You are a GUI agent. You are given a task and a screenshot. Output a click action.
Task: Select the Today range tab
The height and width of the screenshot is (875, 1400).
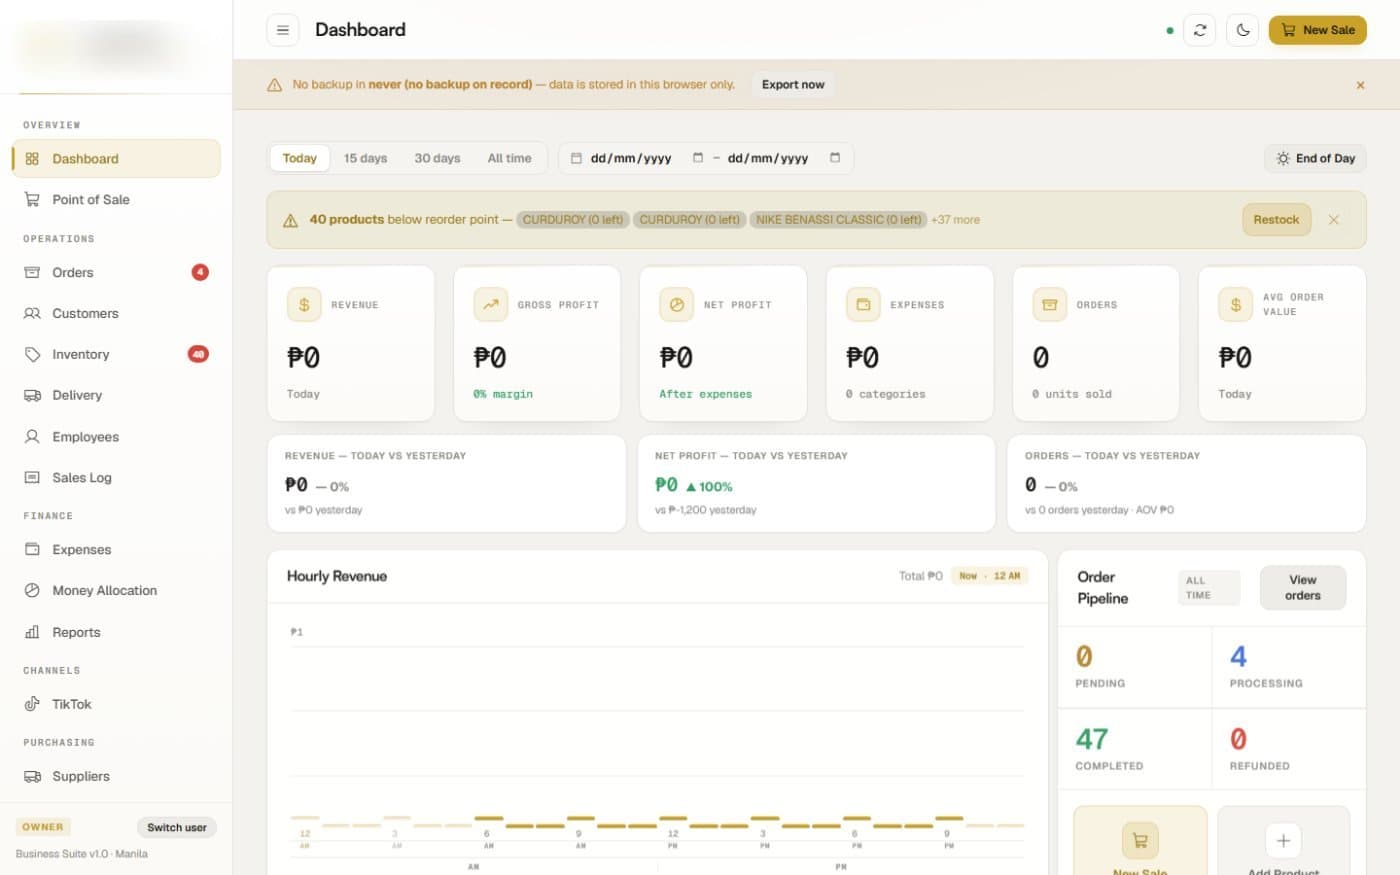click(x=299, y=158)
